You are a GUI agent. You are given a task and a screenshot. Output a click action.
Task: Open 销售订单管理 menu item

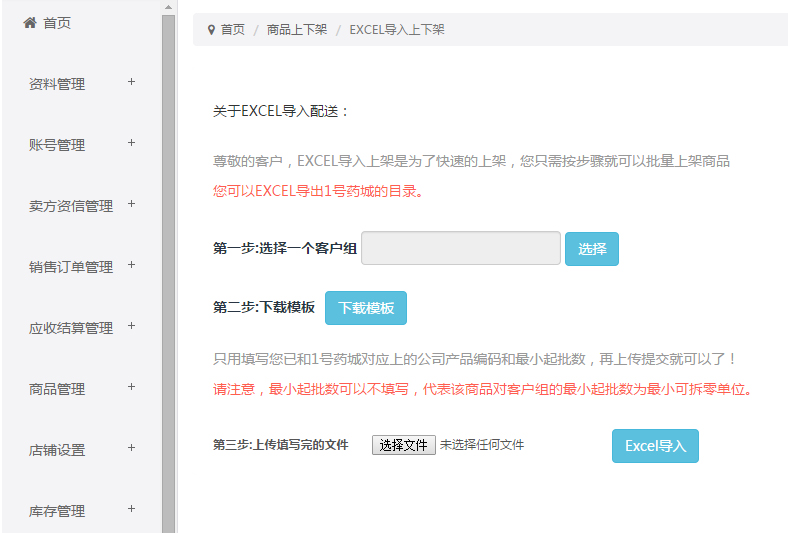70,267
